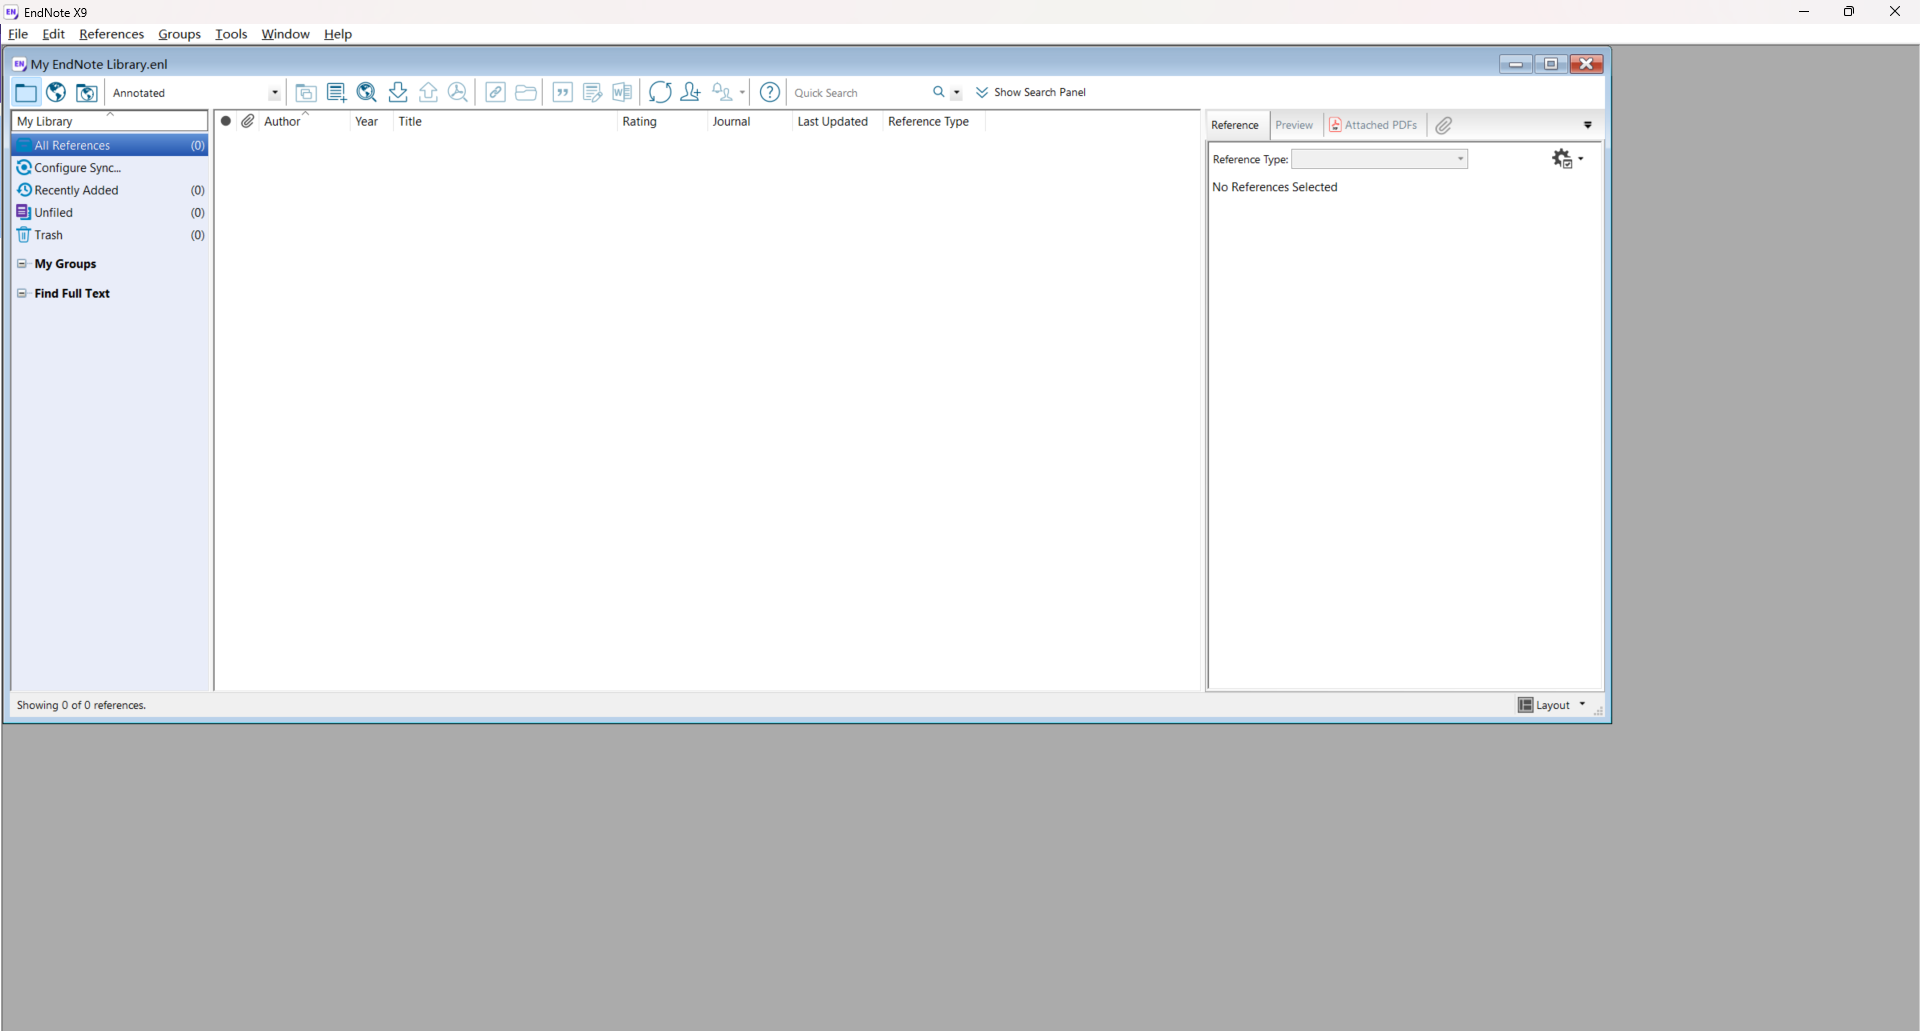Image resolution: width=1920 pixels, height=1031 pixels.
Task: Open the Window menu
Action: (x=286, y=34)
